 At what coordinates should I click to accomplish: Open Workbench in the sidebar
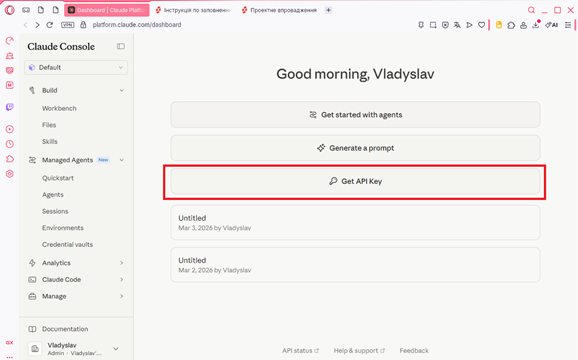[x=59, y=108]
